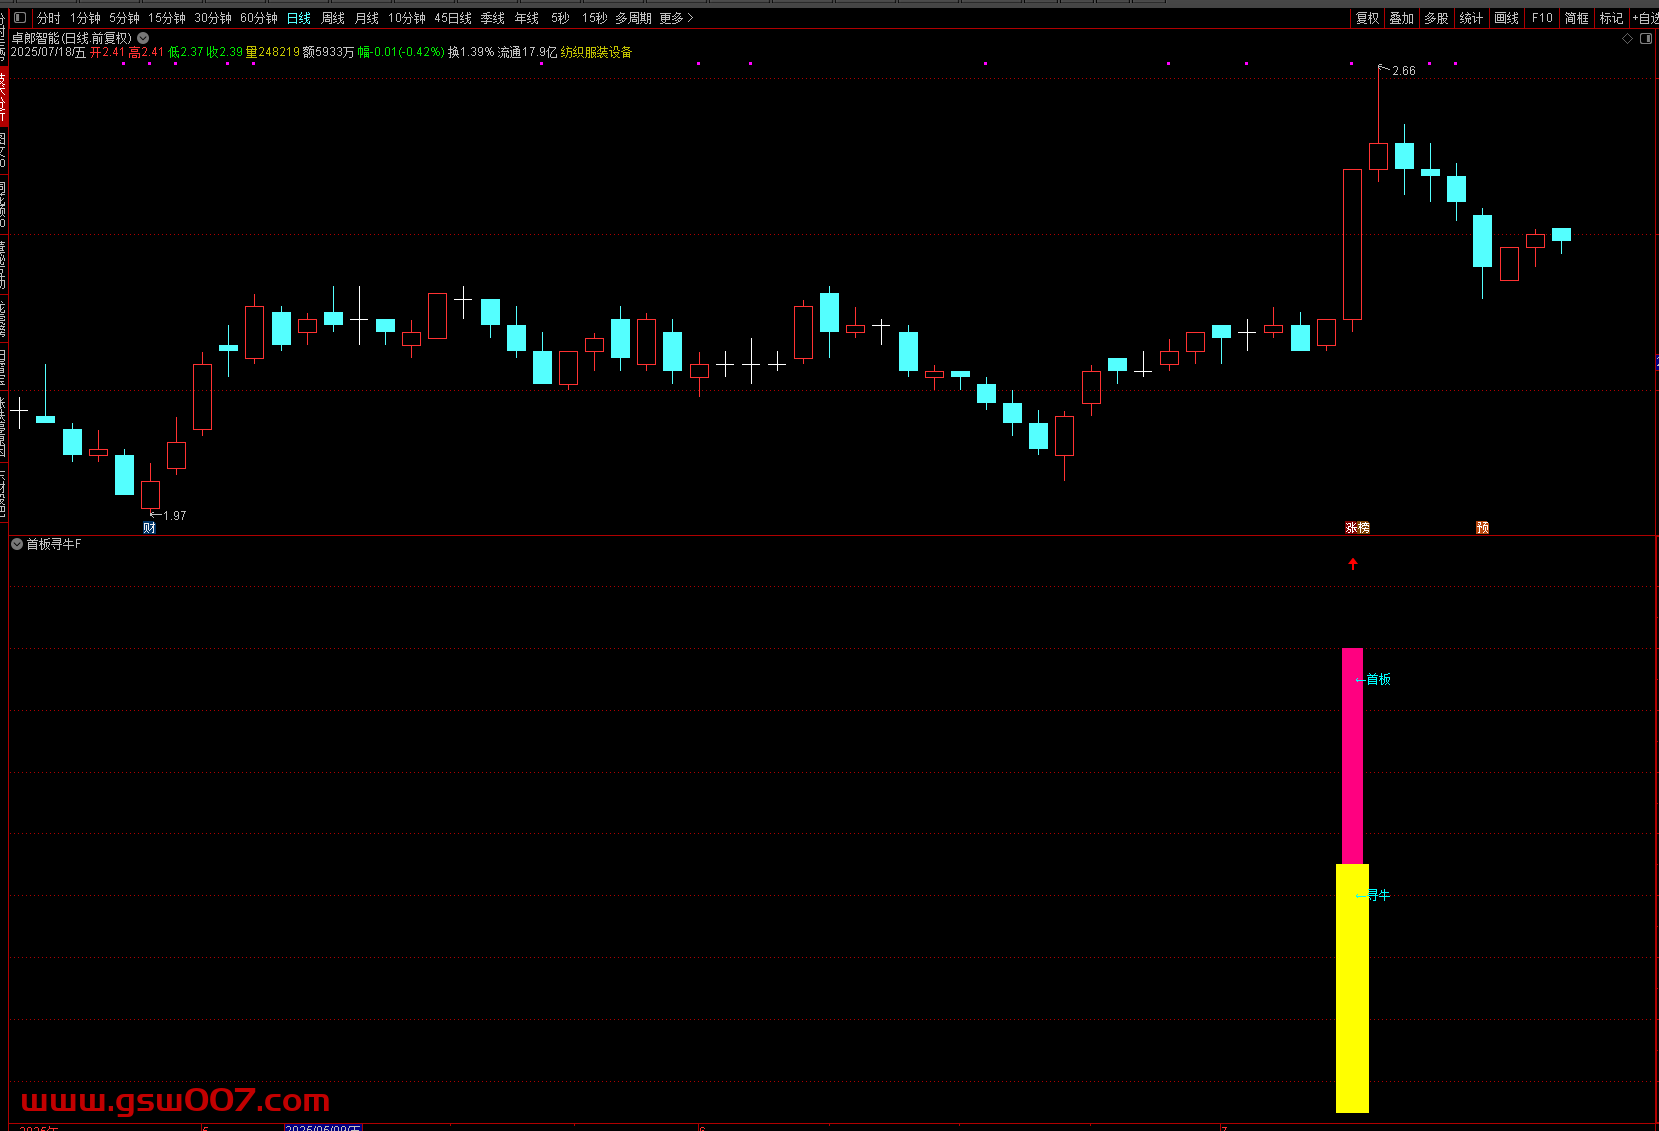
Task: Activate the 画线 drawing tool button
Action: (x=1507, y=18)
